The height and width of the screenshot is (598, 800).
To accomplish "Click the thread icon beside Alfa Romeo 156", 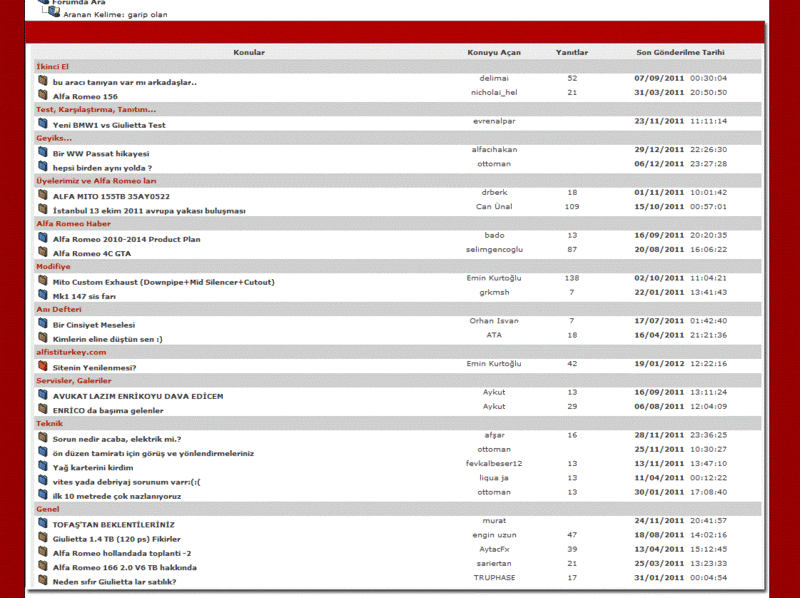I will (43, 95).
